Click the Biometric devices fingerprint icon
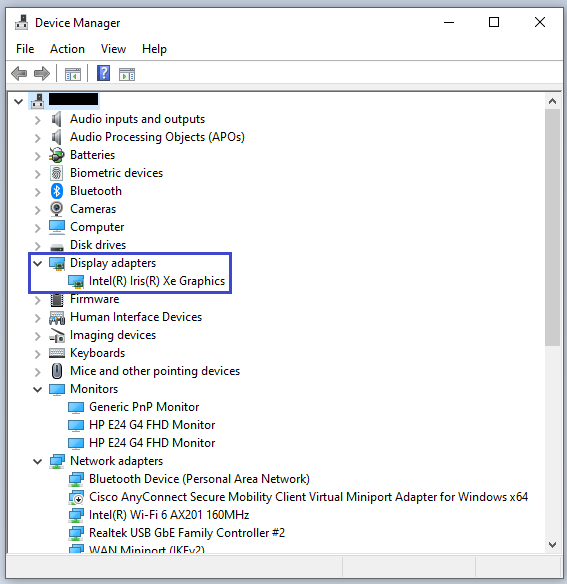Viewport: 567px width, 584px height. [x=57, y=173]
